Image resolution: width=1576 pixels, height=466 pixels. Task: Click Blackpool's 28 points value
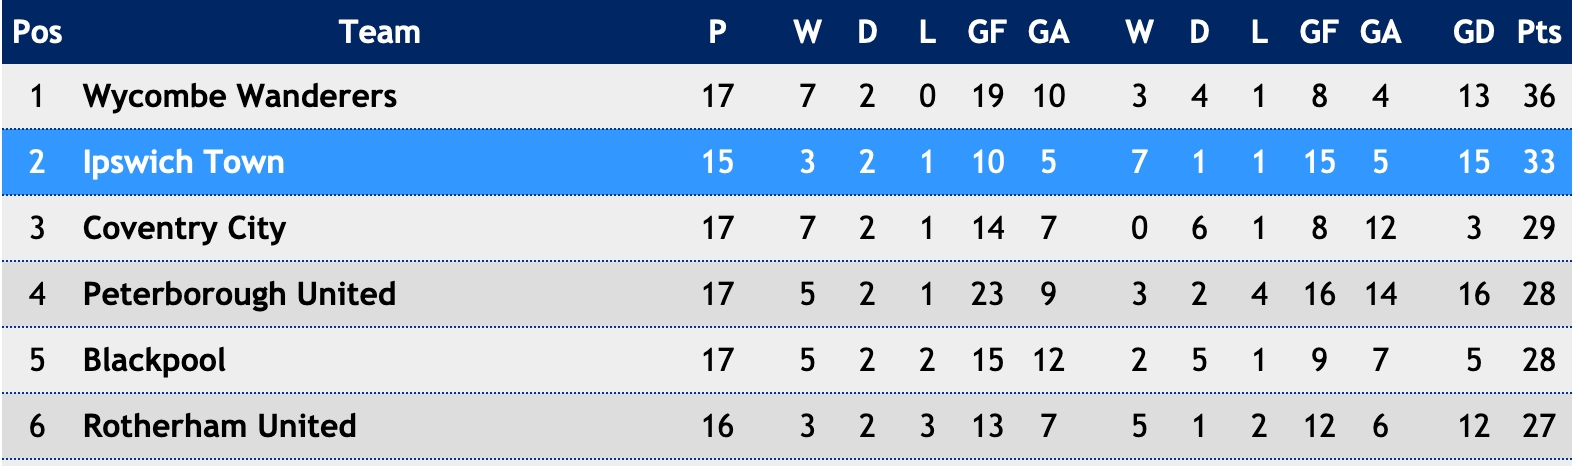pyautogui.click(x=1539, y=360)
